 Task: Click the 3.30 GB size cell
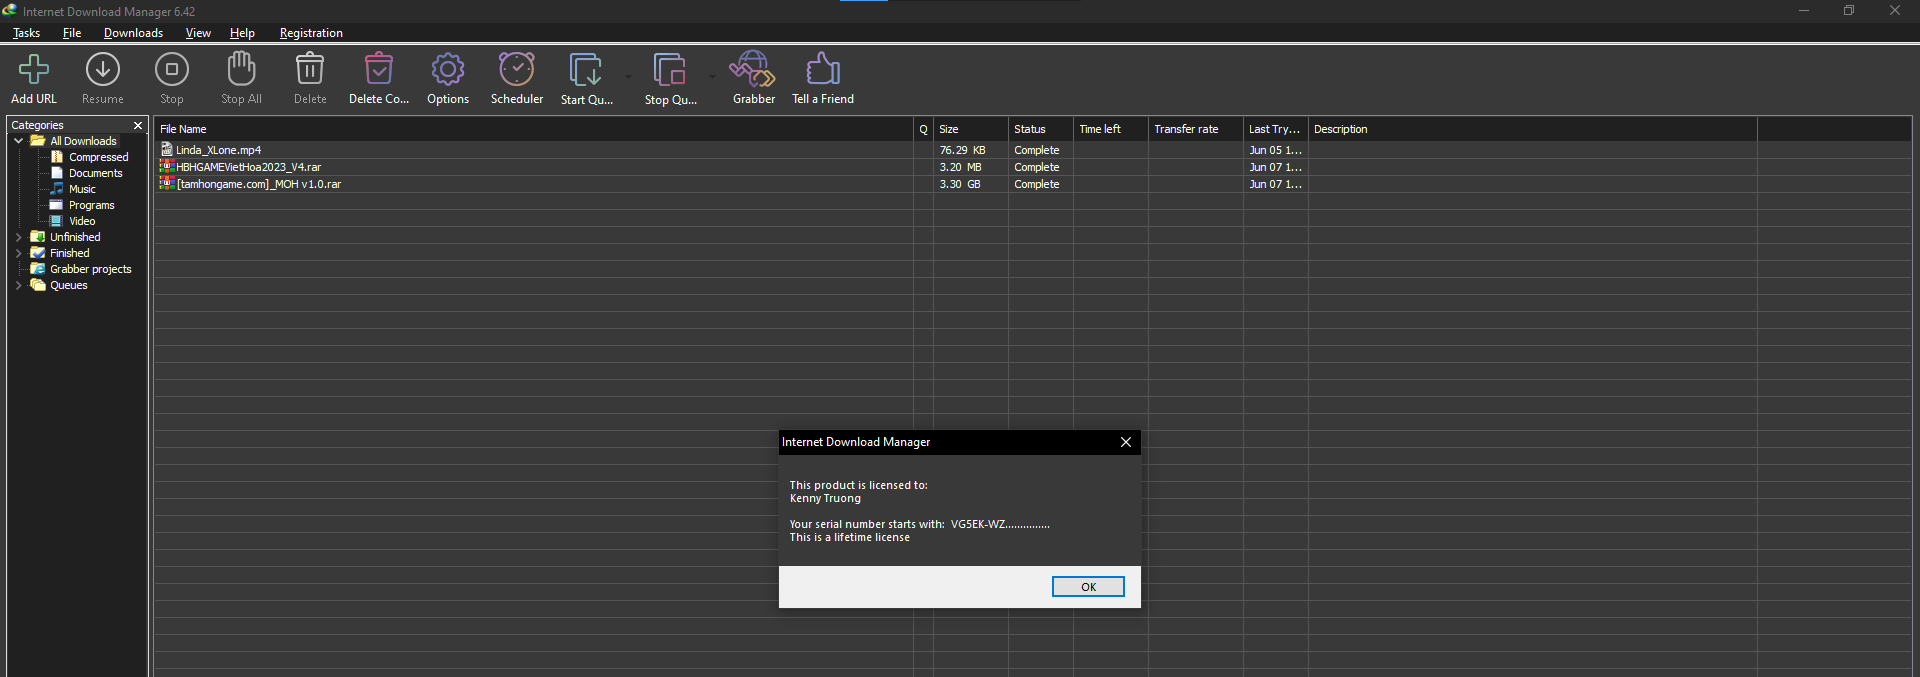pyautogui.click(x=970, y=184)
